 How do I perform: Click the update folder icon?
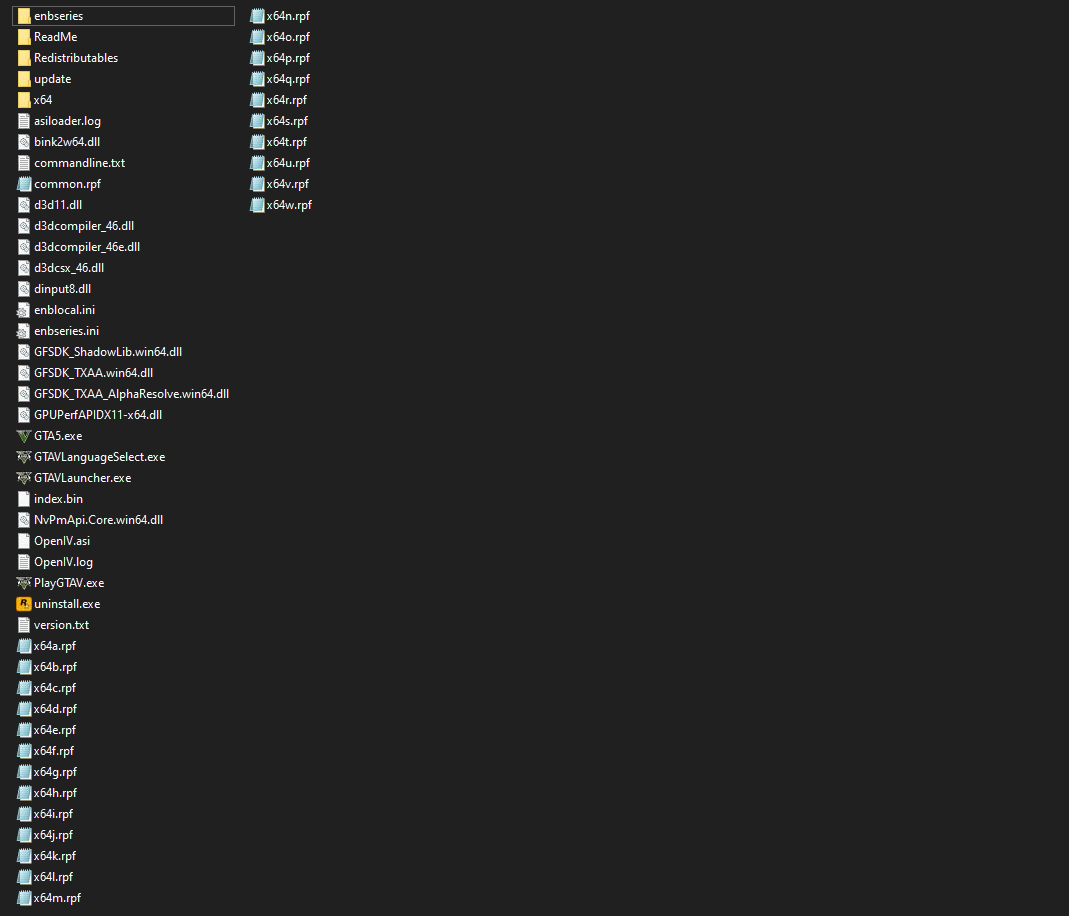[24, 79]
